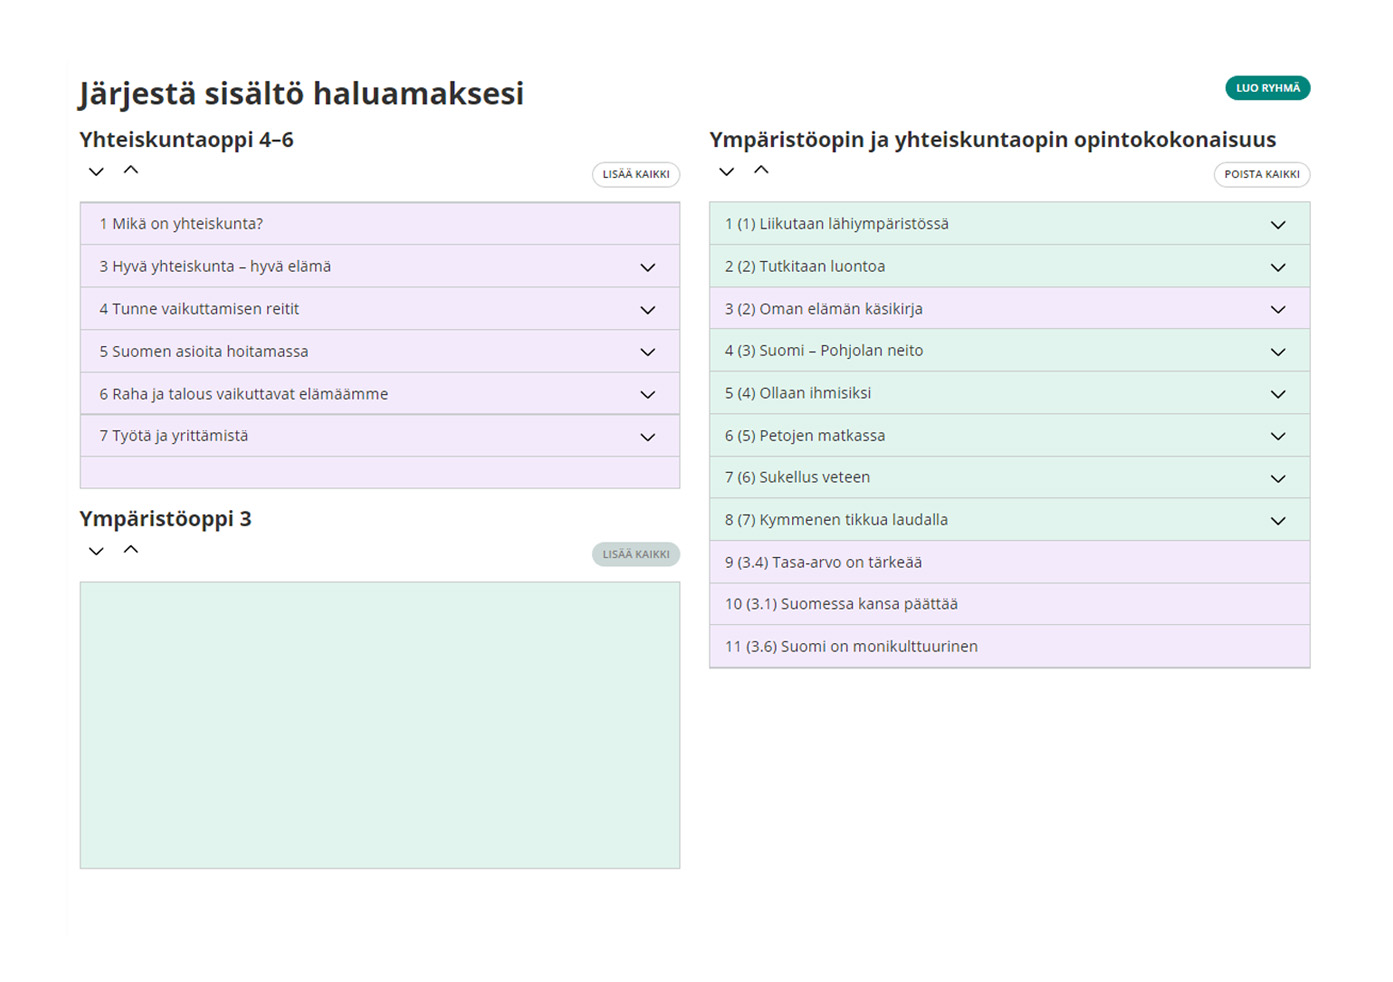Click up arrow under Ympäristöoppi 3 heading
This screenshot has height=982, width=1393.
[x=131, y=550]
